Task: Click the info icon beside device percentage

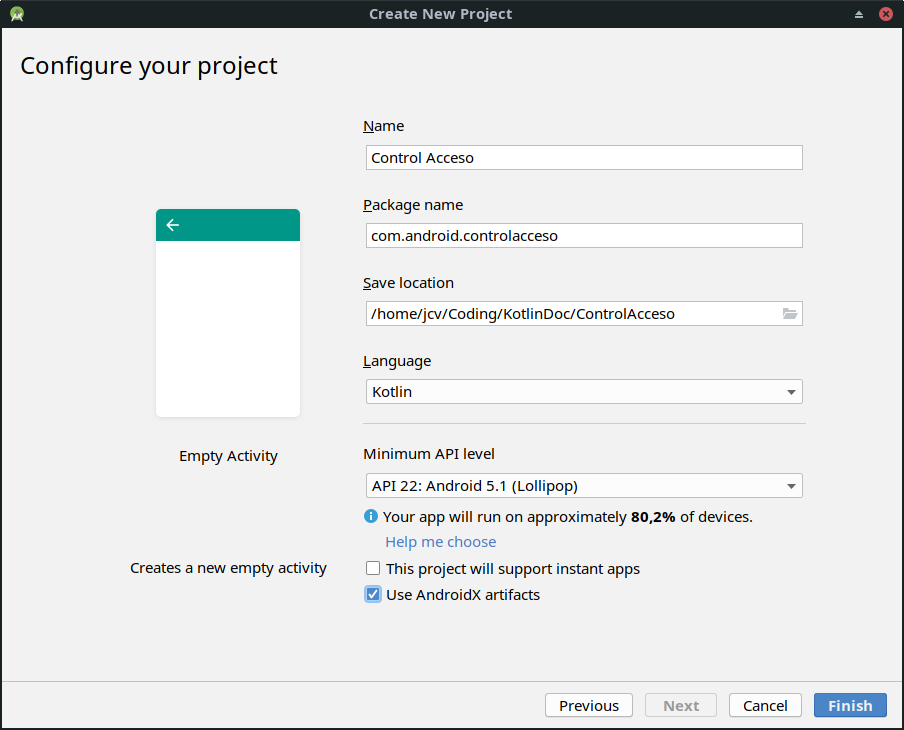Action: 371,517
